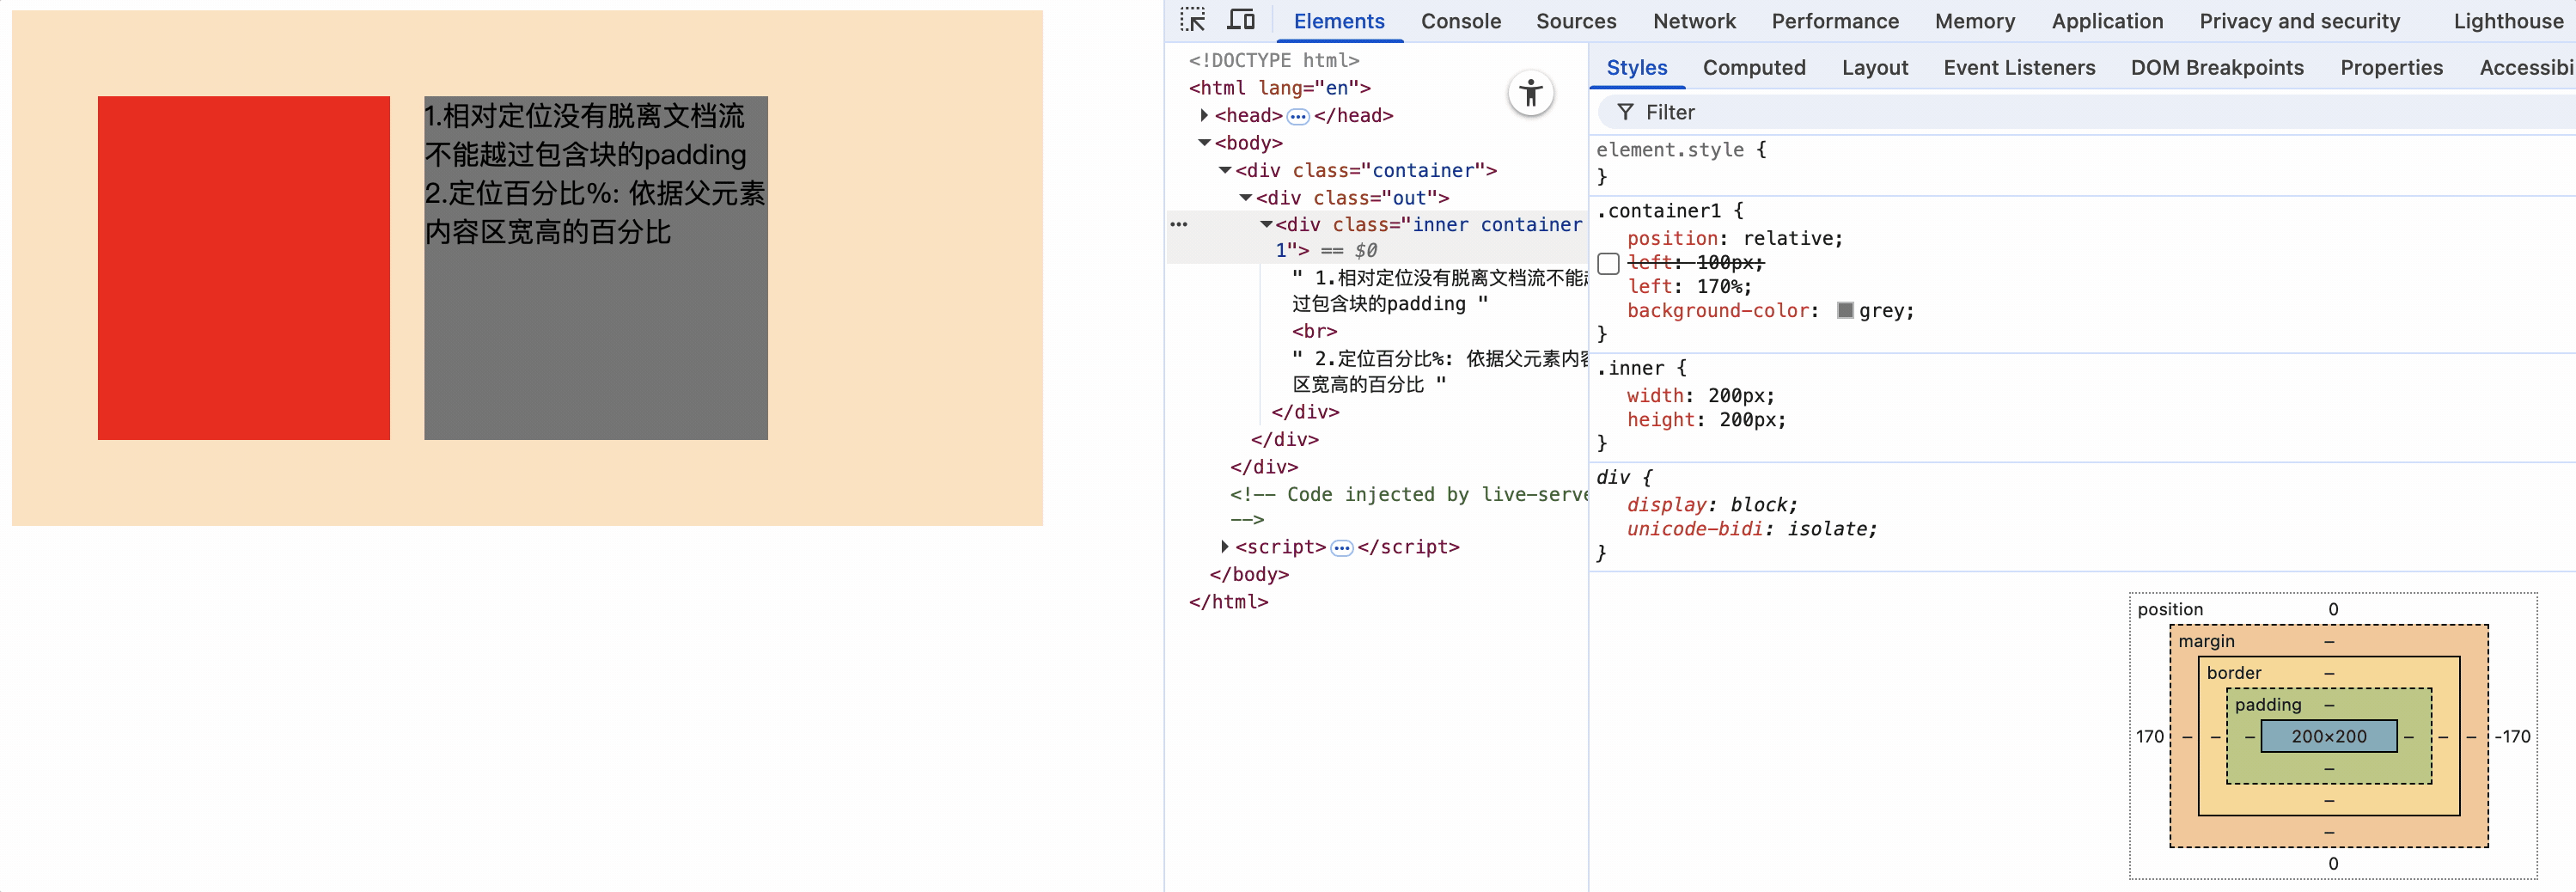Collapse the inner container1 div node
Screen dimensions: 2576x892
1266,224
